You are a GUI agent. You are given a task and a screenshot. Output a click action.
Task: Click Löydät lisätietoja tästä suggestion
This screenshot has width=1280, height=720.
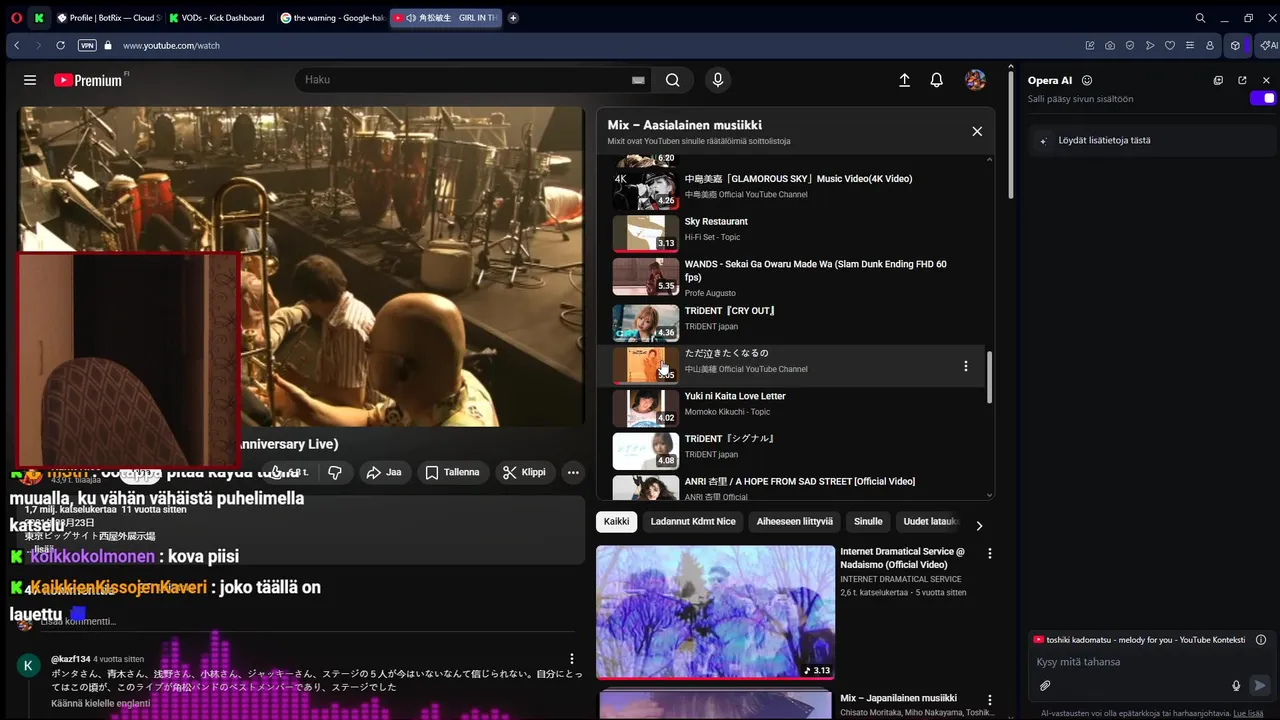click(x=1150, y=141)
